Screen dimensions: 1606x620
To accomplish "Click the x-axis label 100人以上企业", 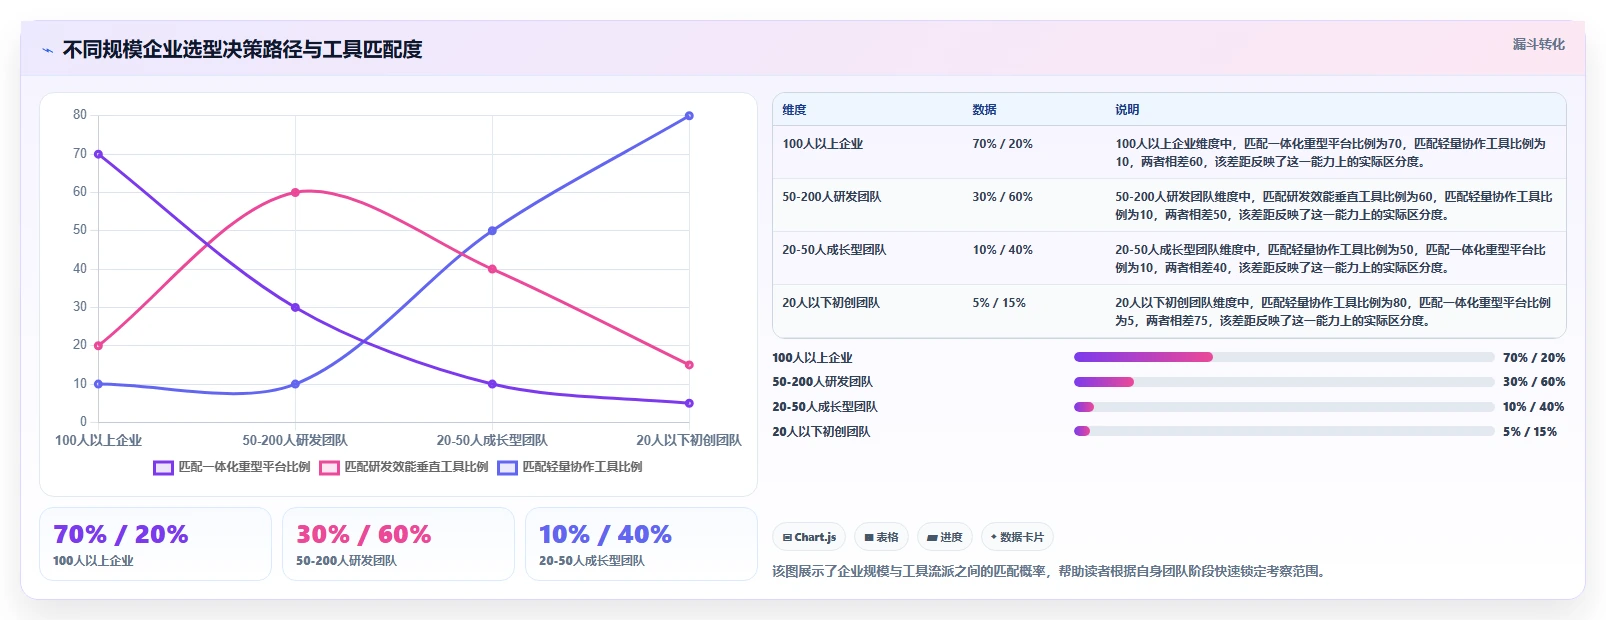I will 98,440.
